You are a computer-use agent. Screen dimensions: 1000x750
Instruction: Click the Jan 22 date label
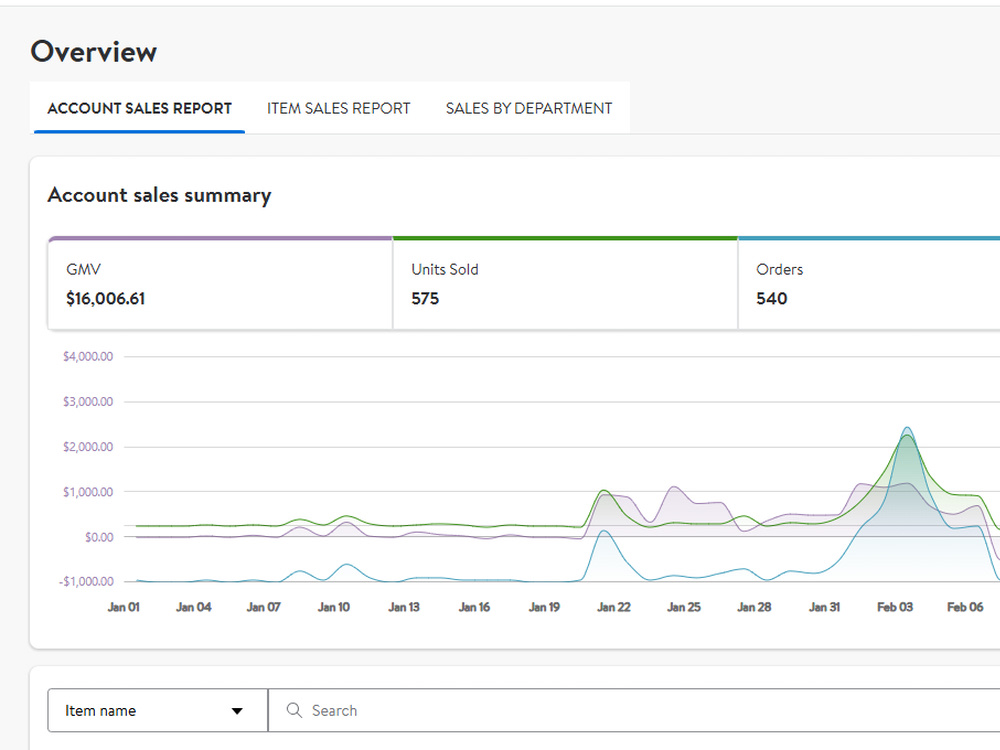click(x=614, y=607)
